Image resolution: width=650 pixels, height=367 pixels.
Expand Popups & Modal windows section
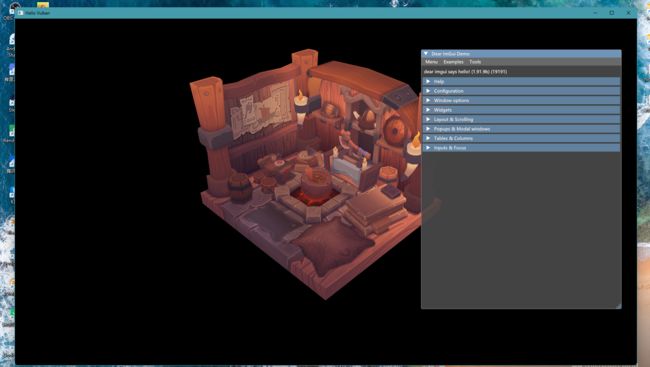point(521,129)
